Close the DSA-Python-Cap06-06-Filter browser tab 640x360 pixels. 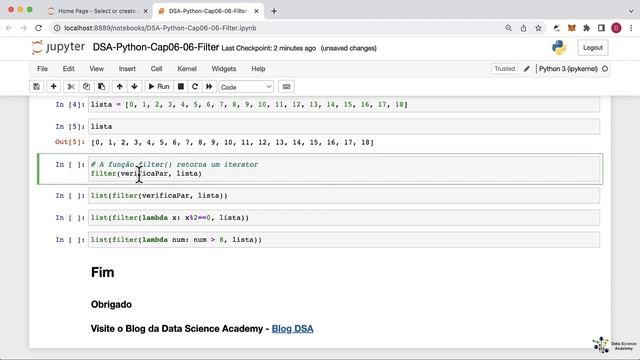(256, 11)
